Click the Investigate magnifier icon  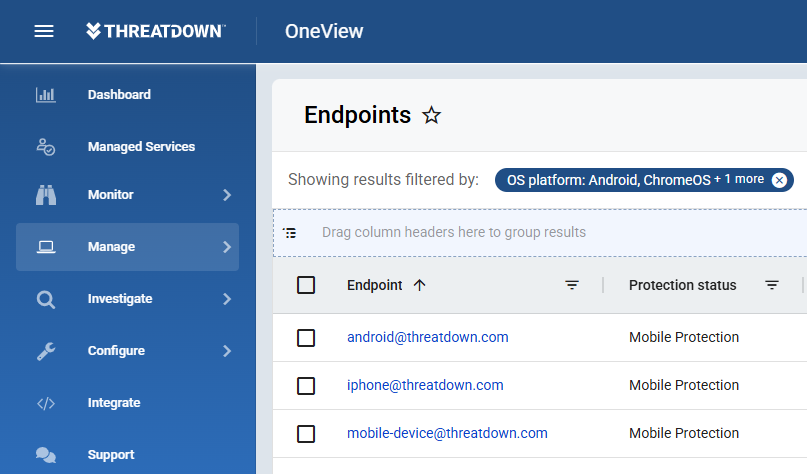(x=46, y=299)
